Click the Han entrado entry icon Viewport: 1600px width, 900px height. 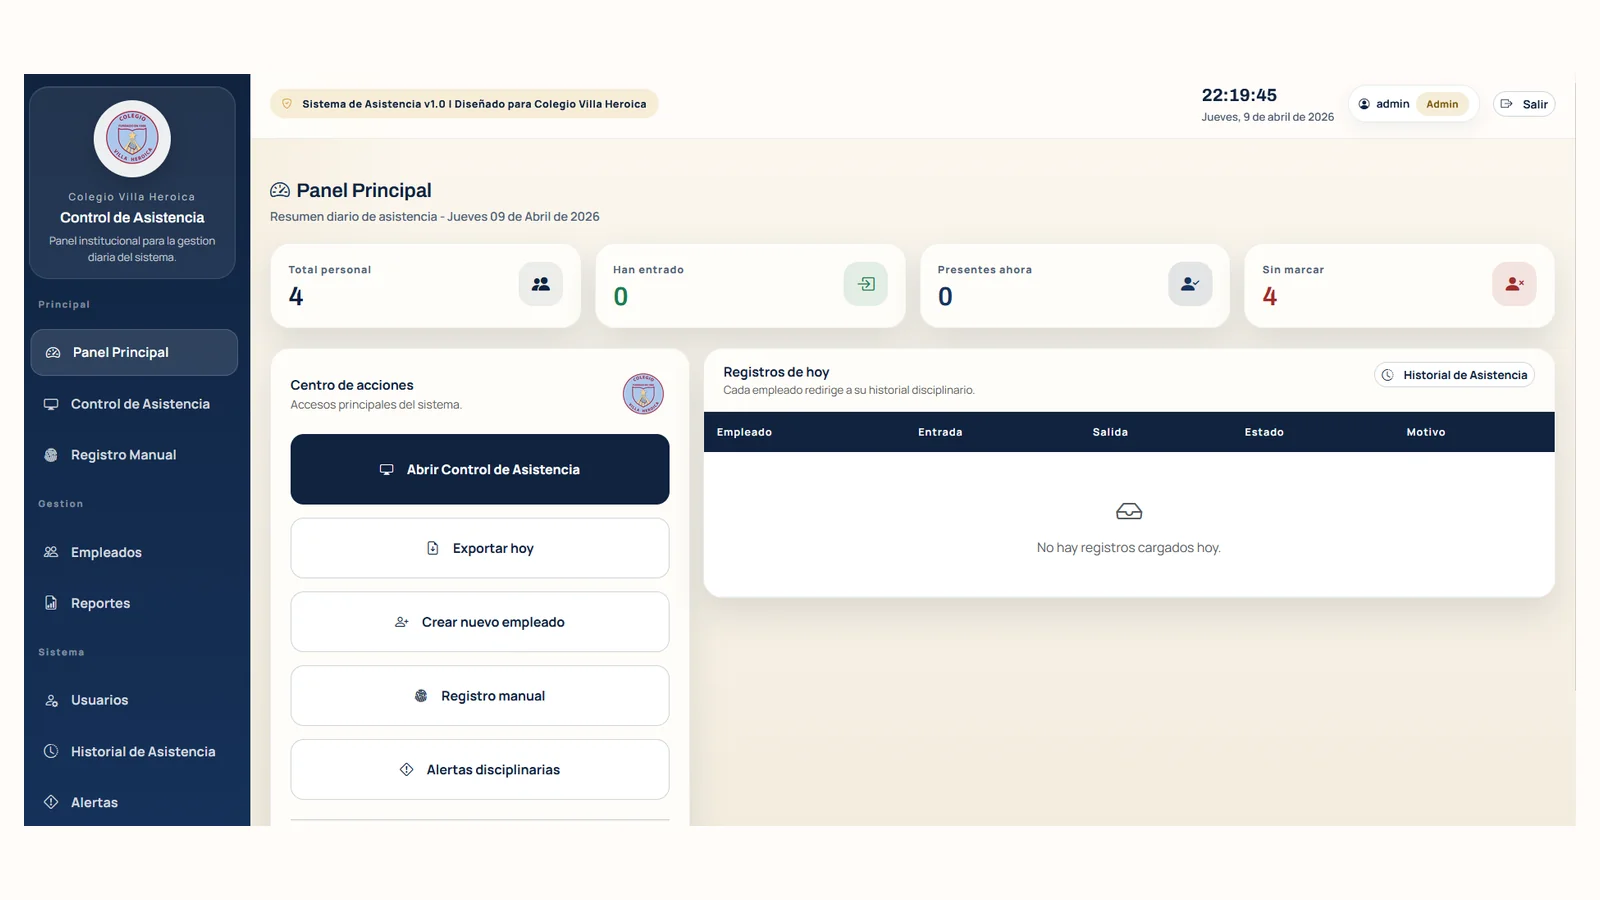[x=865, y=284]
